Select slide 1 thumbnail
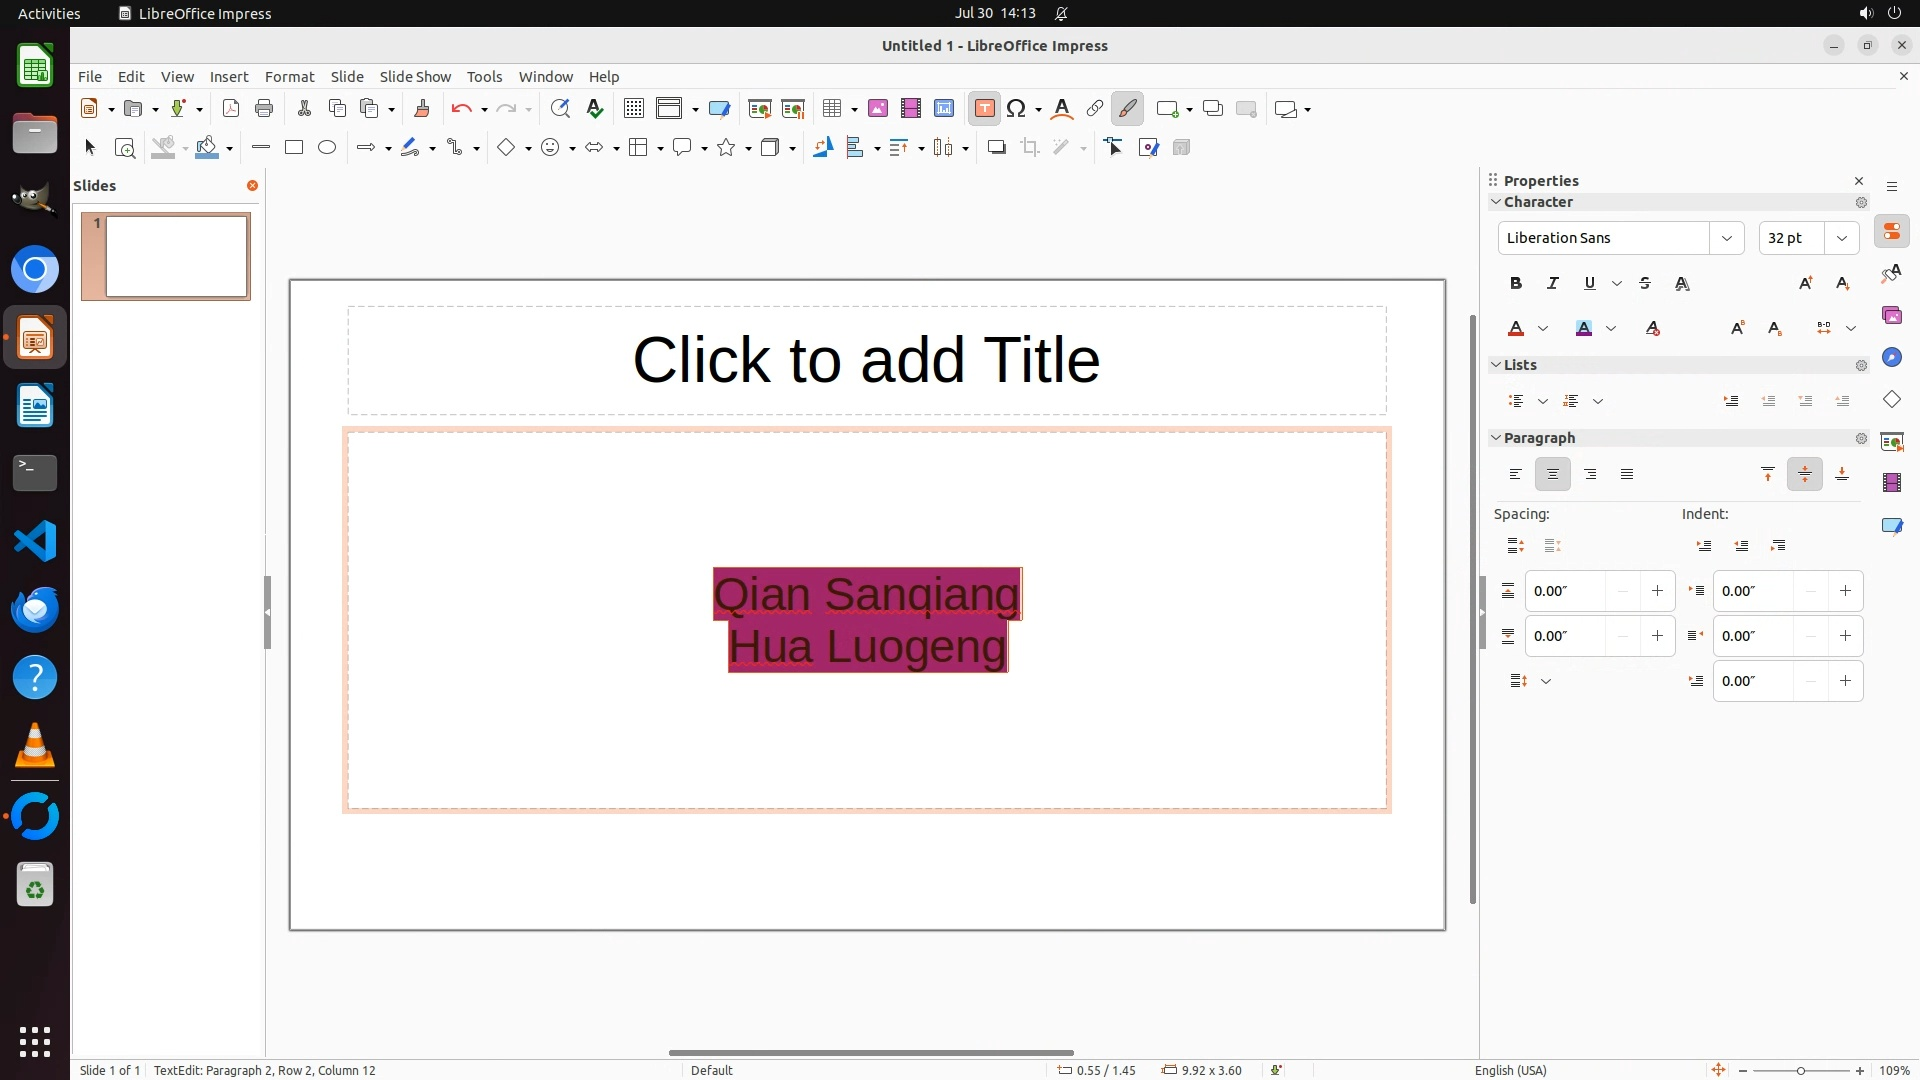Viewport: 1920px width, 1080px height. coord(176,257)
